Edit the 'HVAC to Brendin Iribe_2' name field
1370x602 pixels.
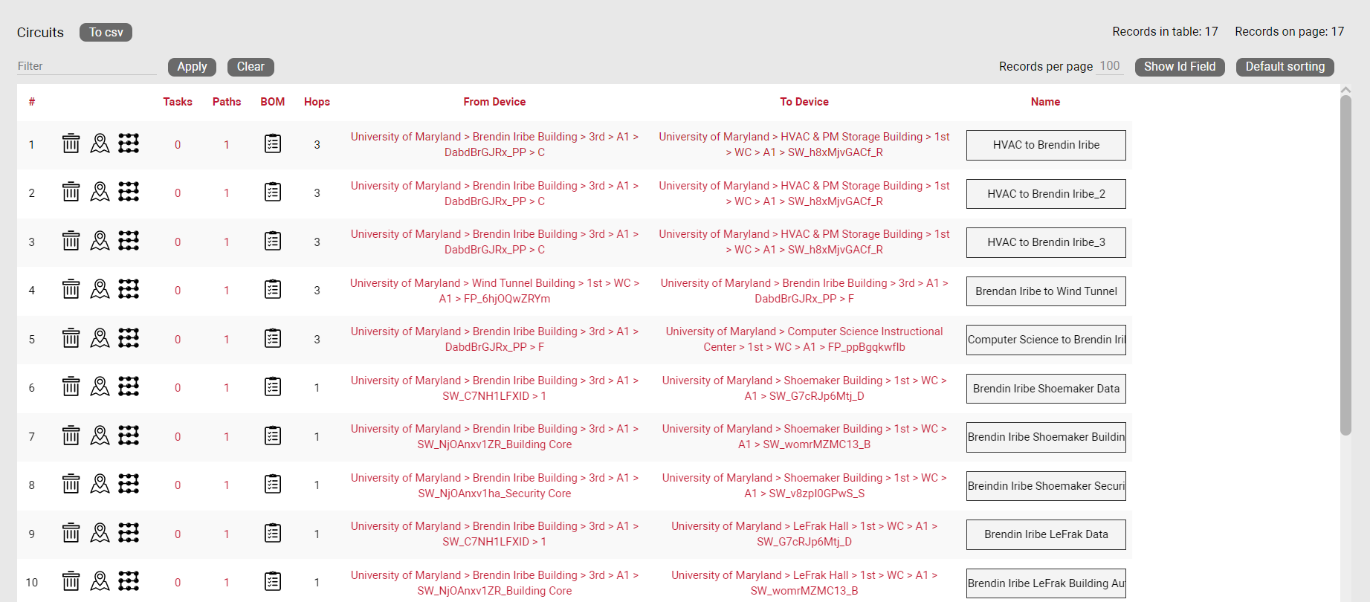click(x=1045, y=194)
